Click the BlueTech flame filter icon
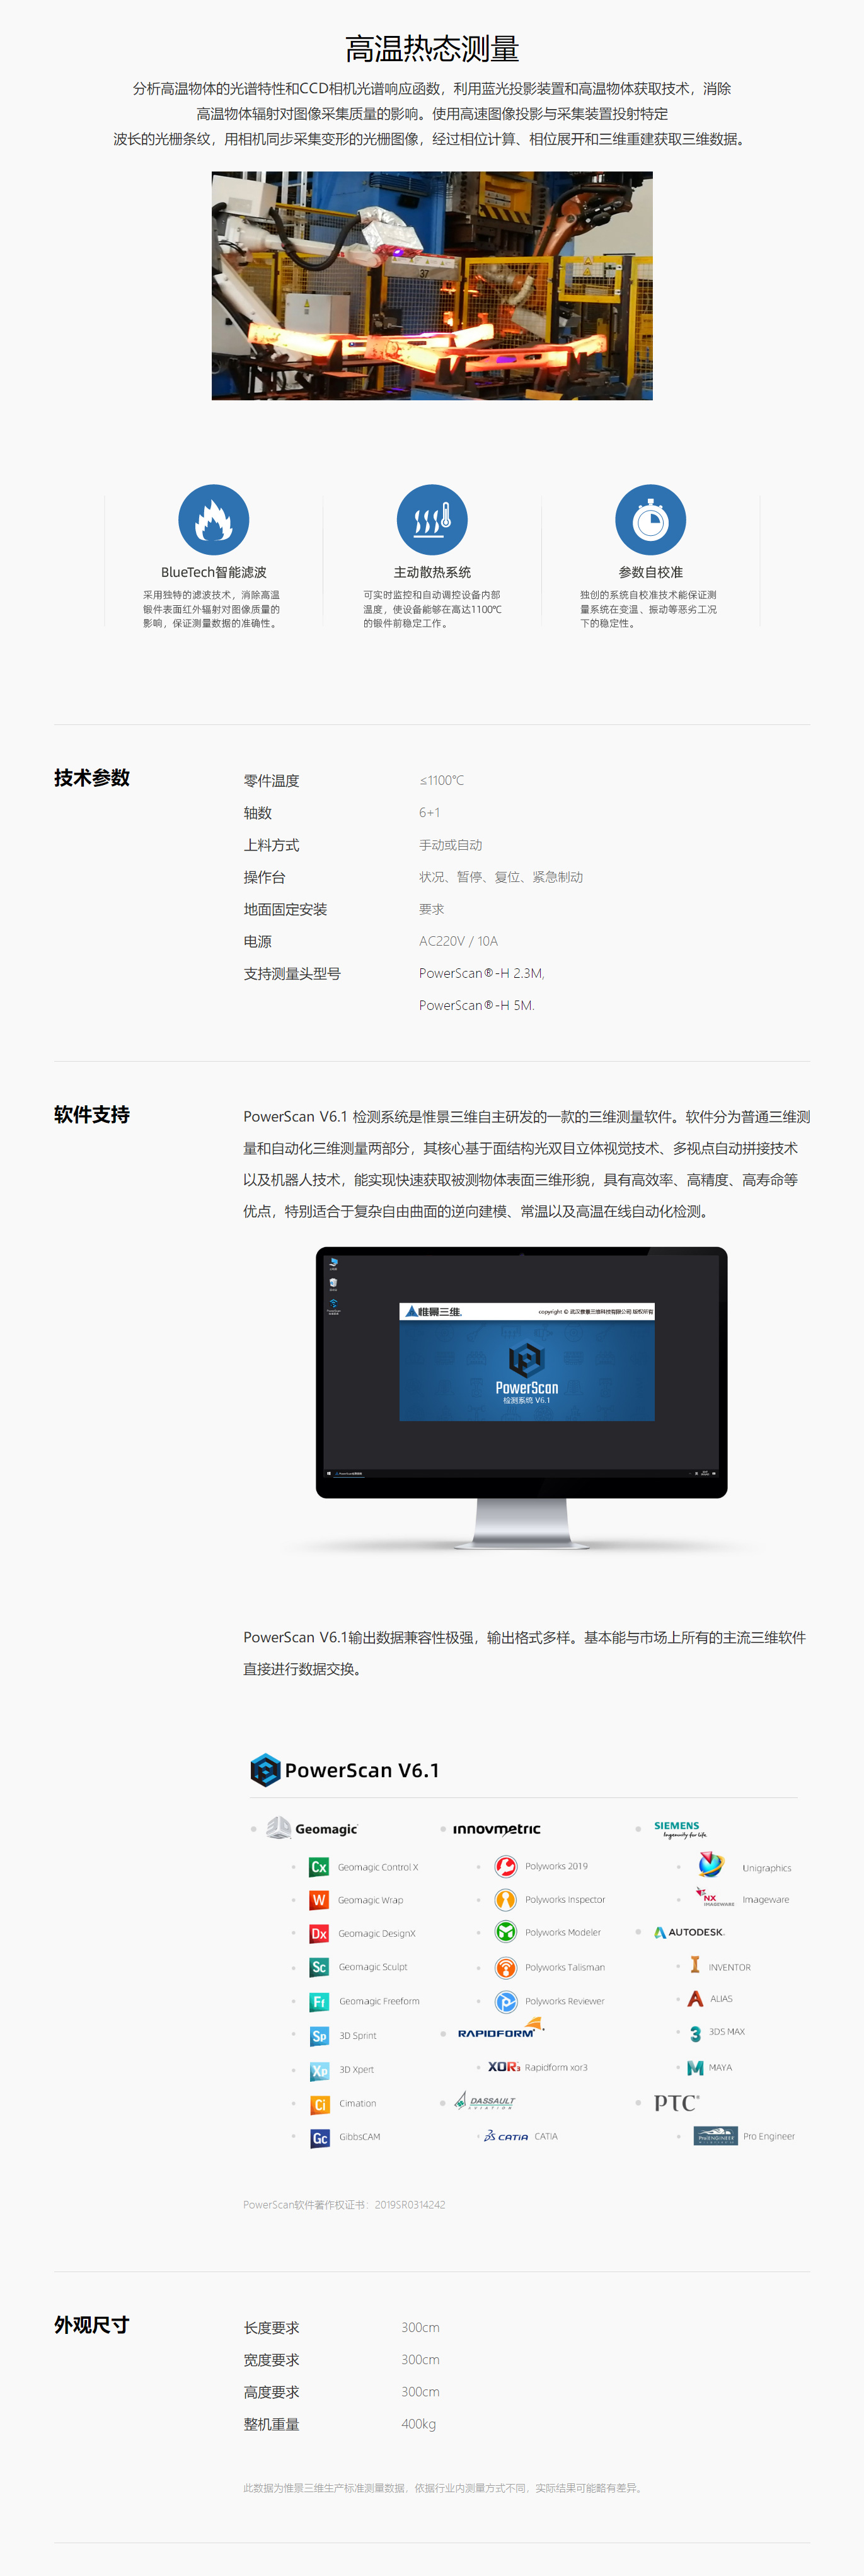864x2576 pixels. (x=213, y=520)
